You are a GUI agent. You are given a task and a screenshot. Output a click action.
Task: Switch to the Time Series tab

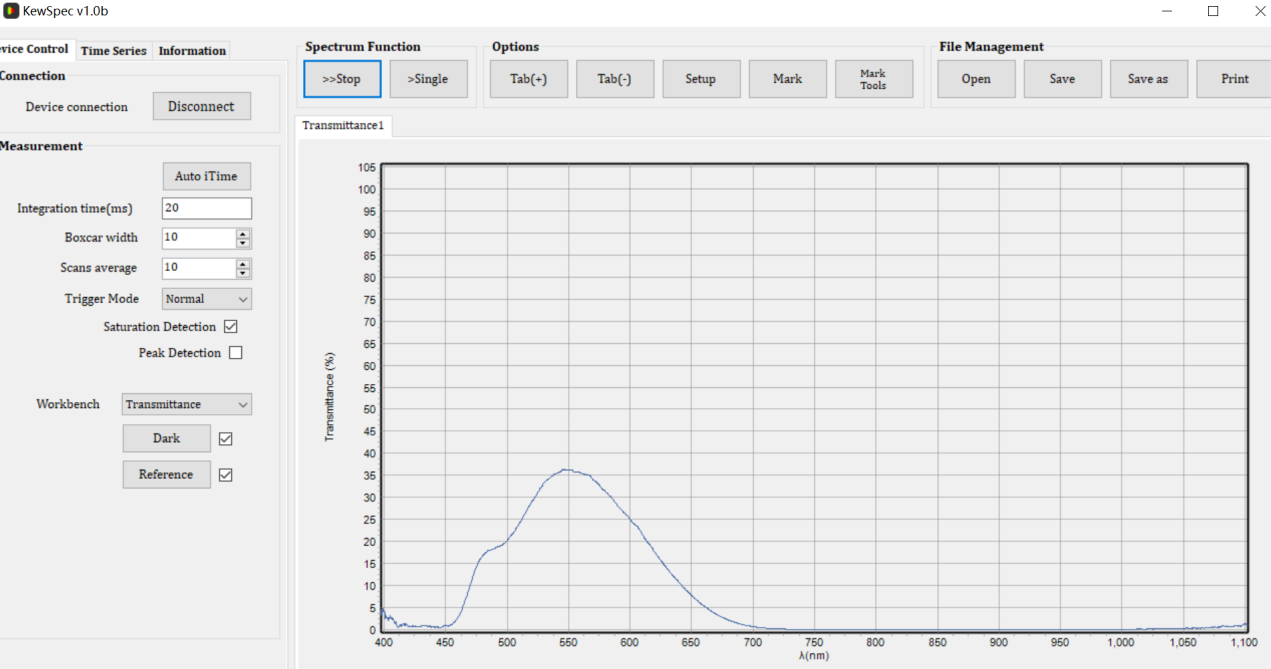click(113, 51)
